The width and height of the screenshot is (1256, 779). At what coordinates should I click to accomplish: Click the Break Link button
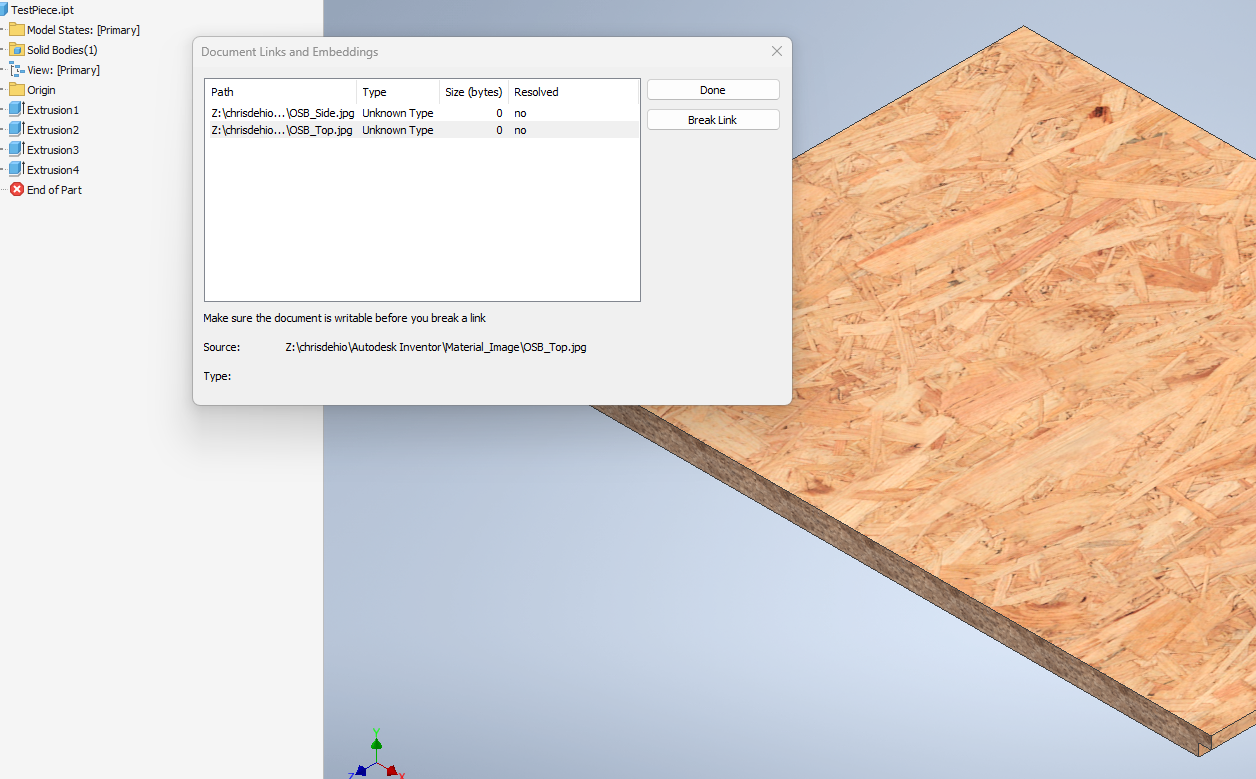click(x=713, y=120)
